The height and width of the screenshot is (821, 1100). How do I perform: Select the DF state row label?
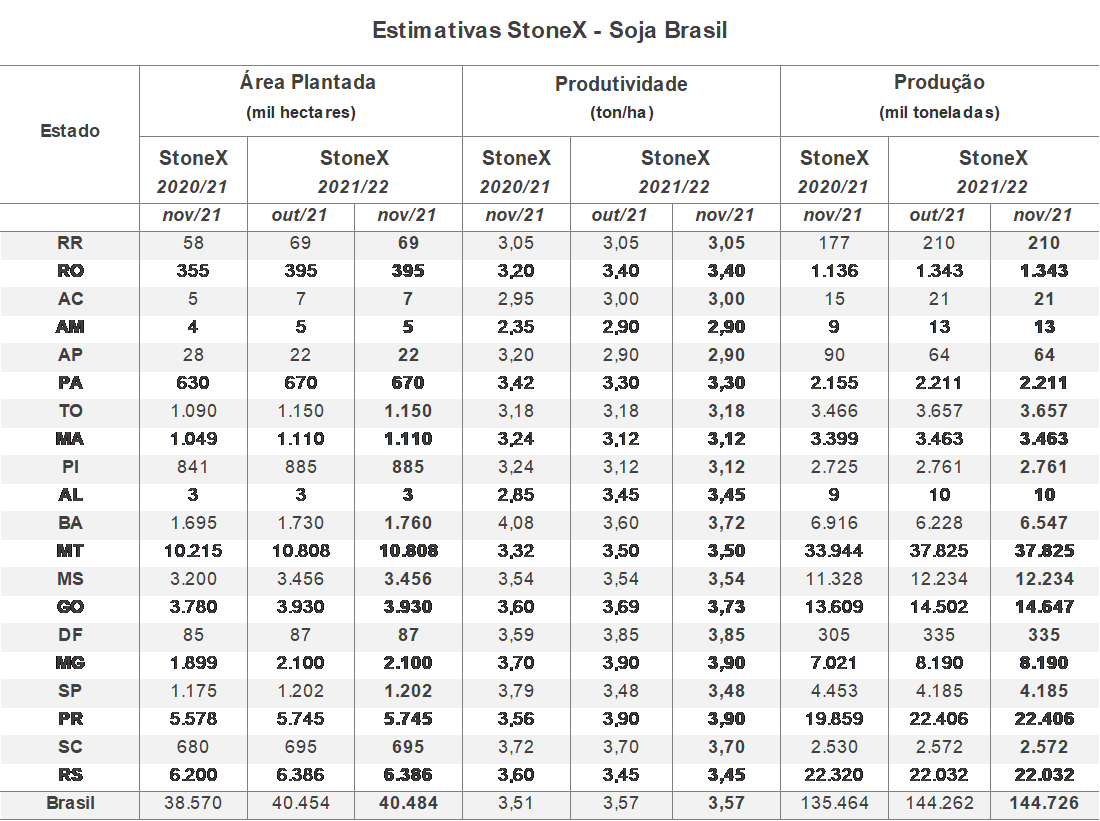click(70, 635)
